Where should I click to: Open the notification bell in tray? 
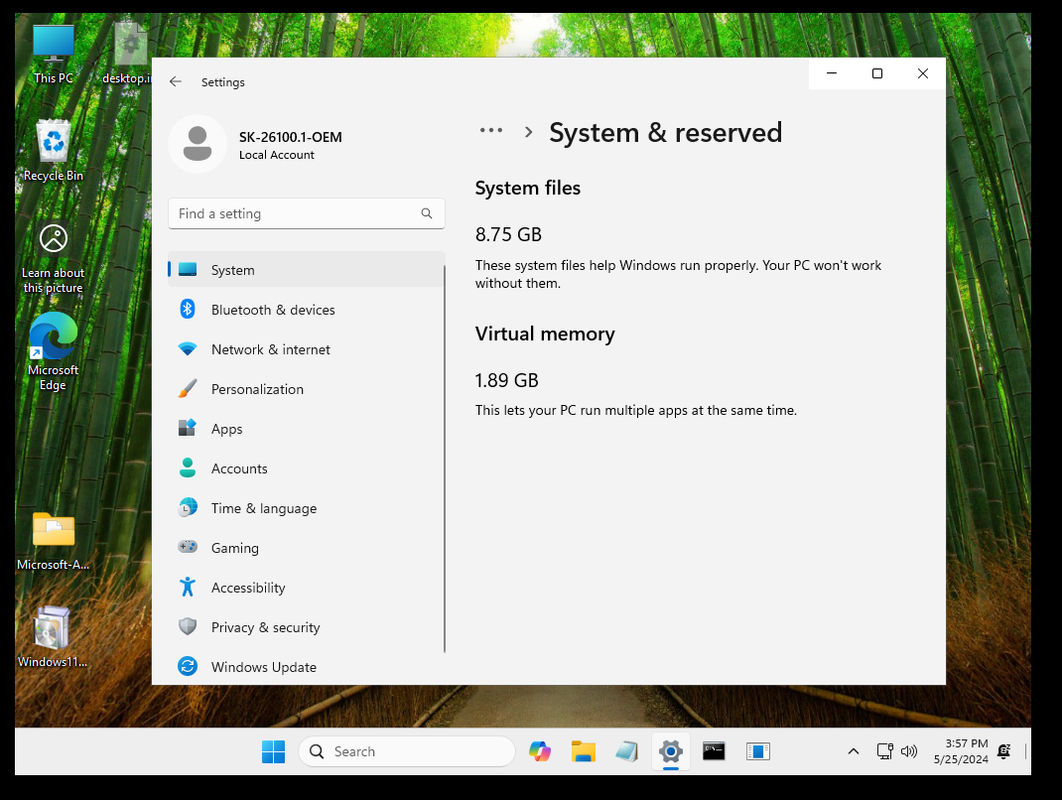coord(1004,751)
